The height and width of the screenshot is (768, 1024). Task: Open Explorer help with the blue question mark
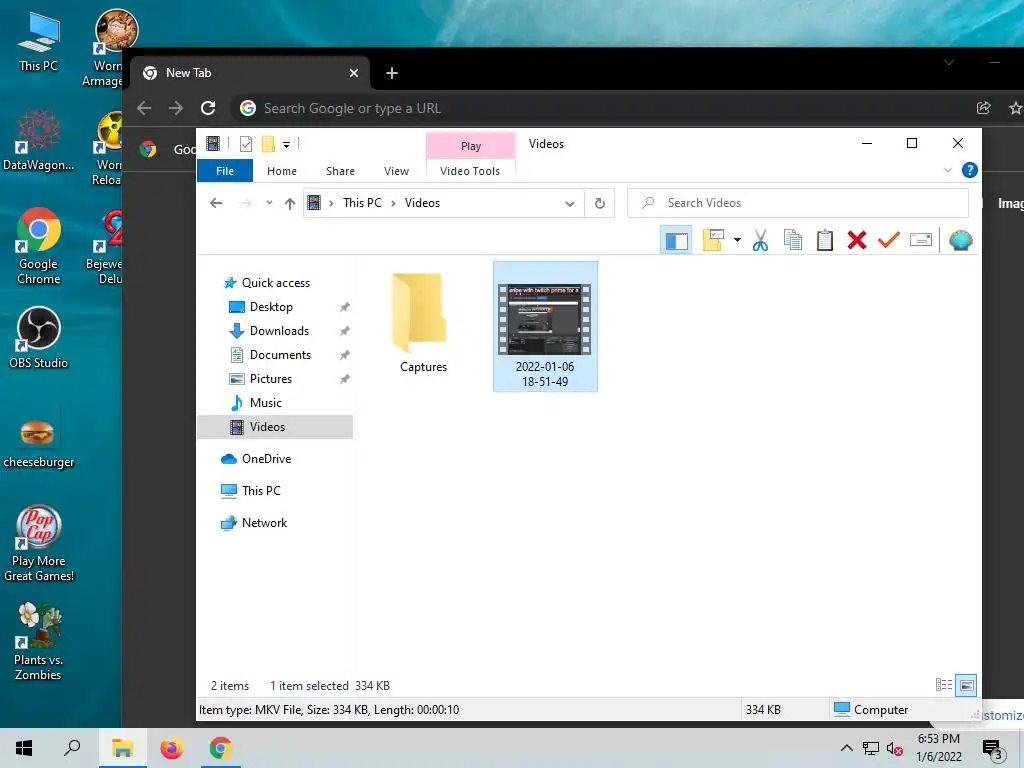[970, 170]
